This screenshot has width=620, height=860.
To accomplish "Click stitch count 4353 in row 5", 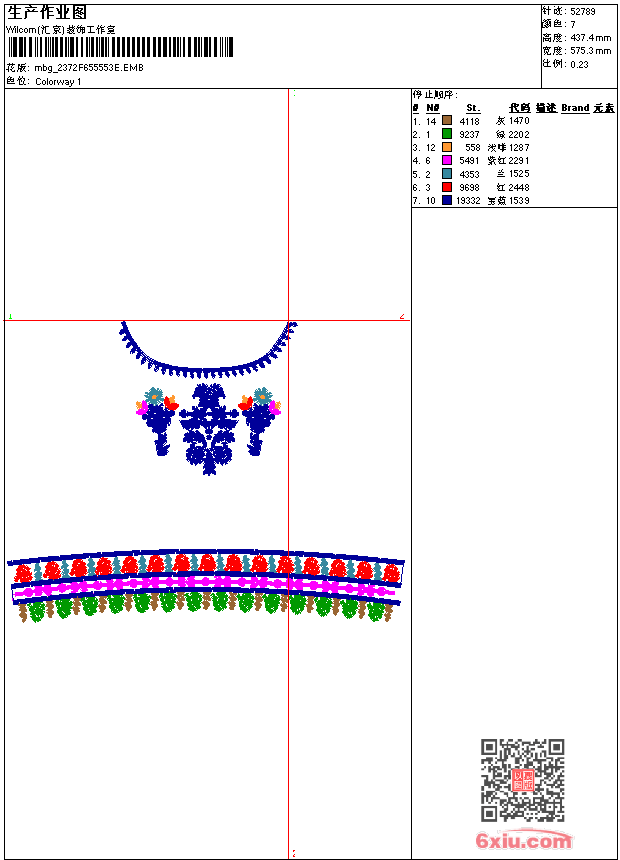I will (x=470, y=174).
